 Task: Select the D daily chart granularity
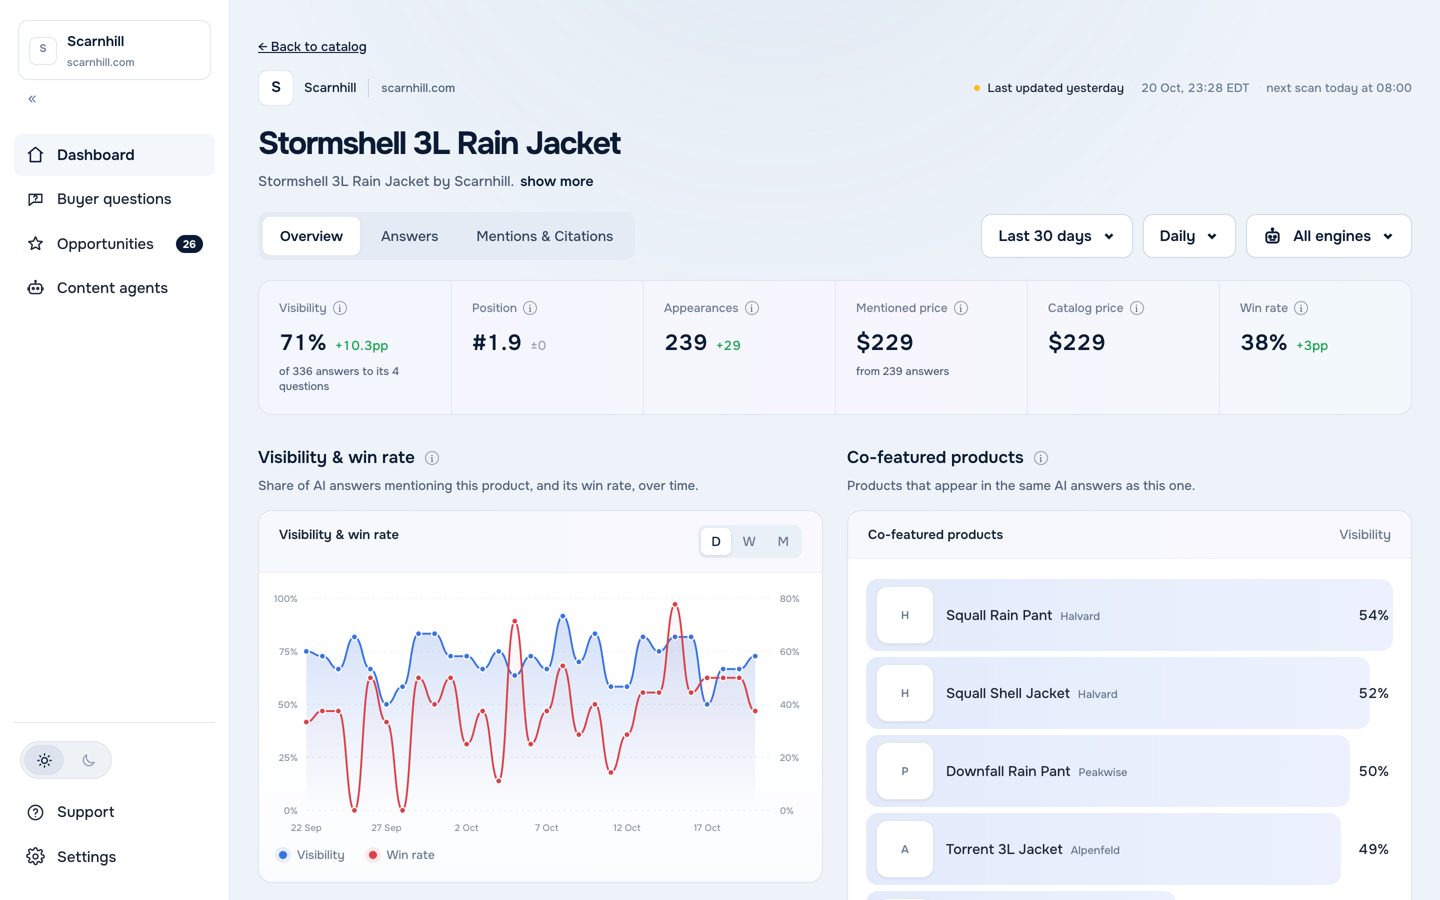pyautogui.click(x=716, y=542)
